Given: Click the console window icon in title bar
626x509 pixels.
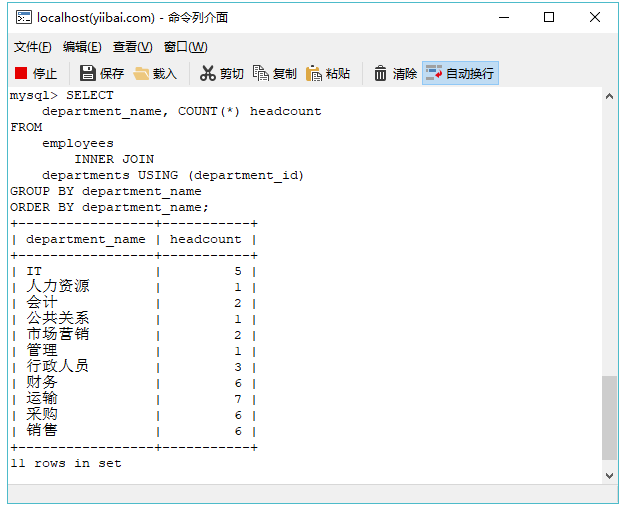Looking at the screenshot, I should point(24,17).
